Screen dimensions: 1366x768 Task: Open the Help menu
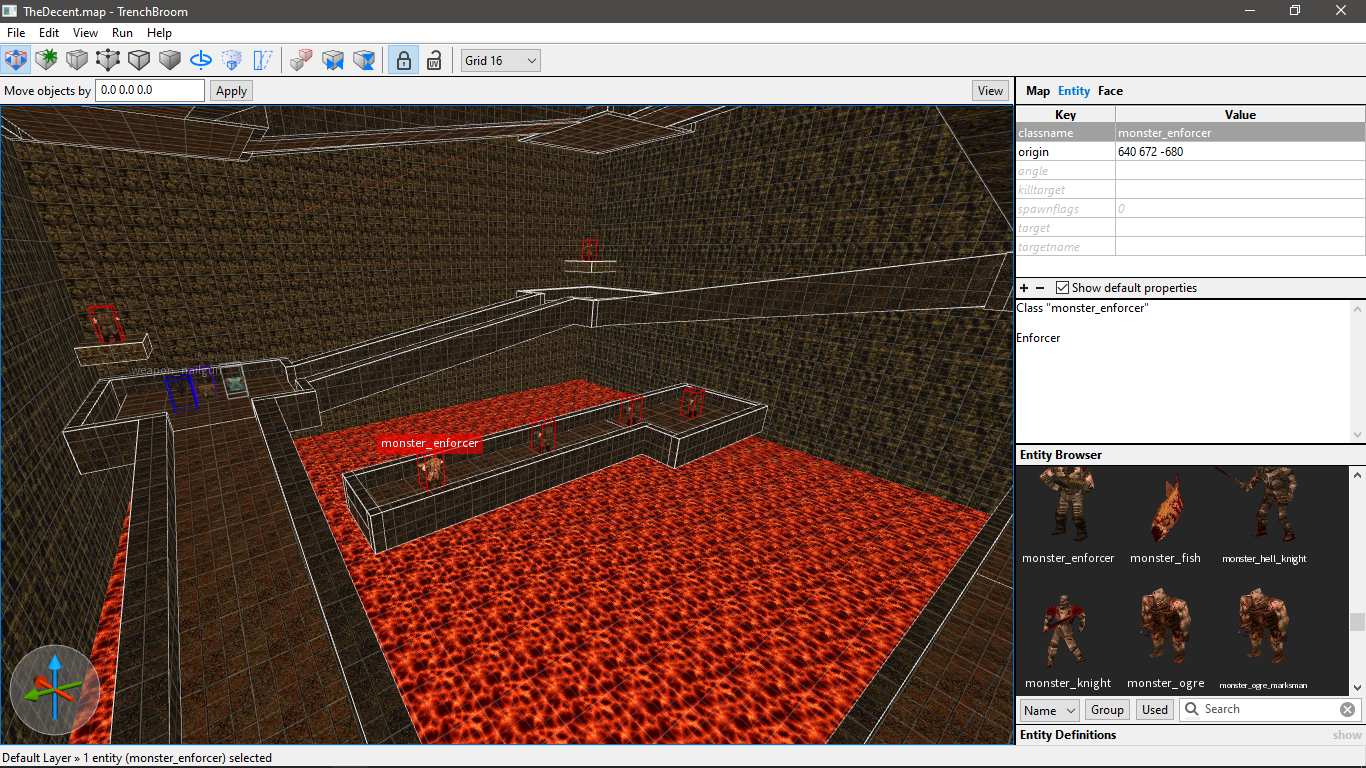tap(159, 33)
